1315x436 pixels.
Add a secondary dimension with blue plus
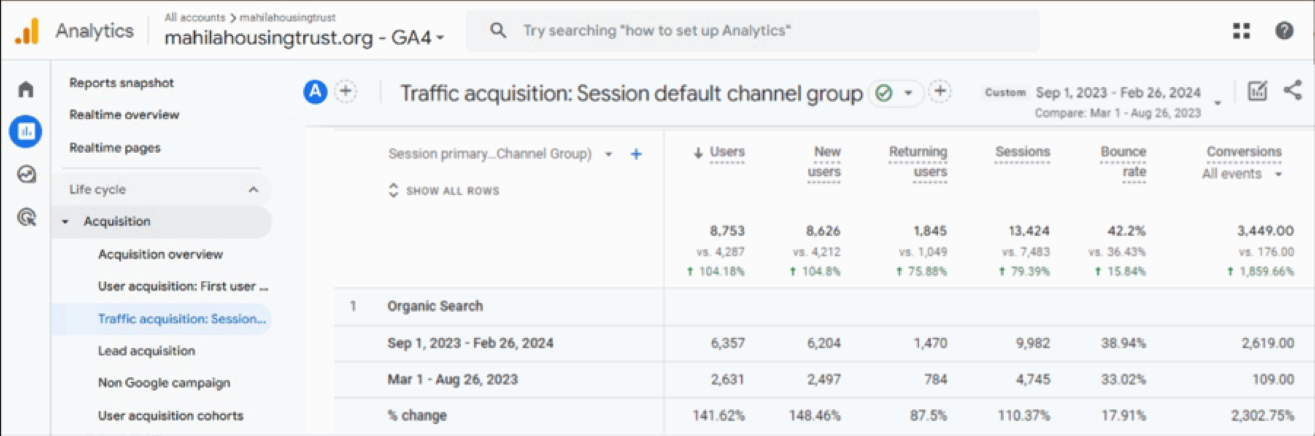[636, 154]
